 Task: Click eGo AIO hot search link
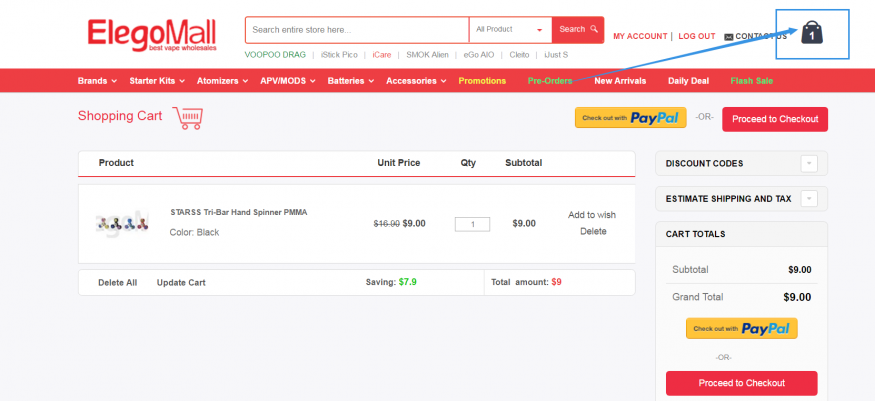pyautogui.click(x=479, y=55)
